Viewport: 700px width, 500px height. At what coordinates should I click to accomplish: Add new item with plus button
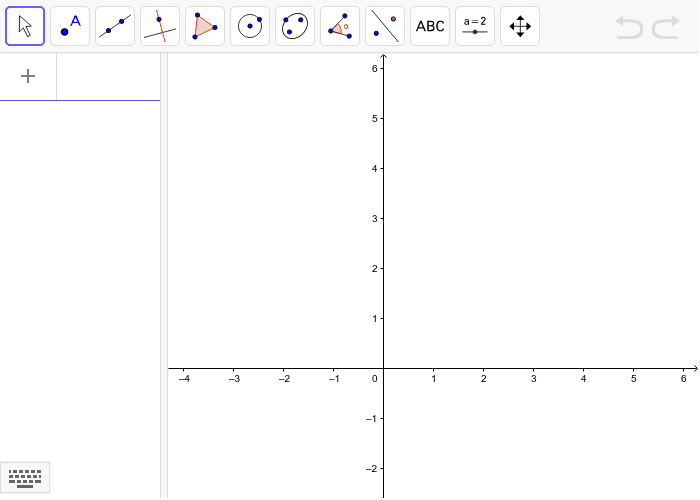pyautogui.click(x=28, y=76)
